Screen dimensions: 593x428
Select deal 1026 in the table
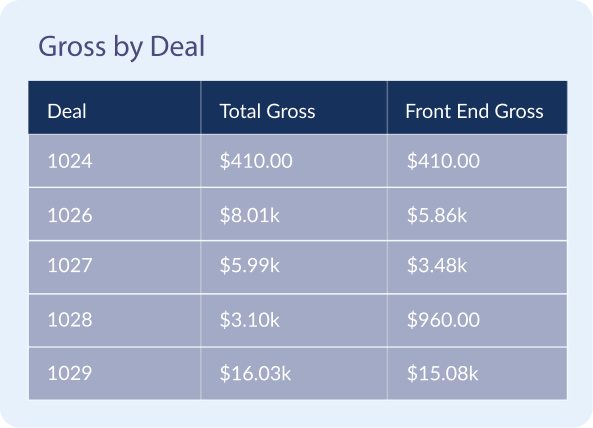[x=70, y=215]
